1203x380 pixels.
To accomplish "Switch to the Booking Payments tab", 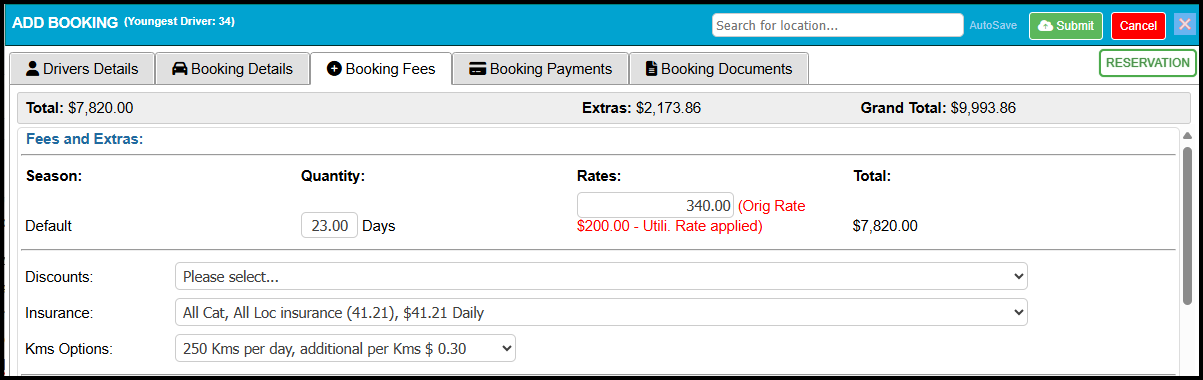I will coord(541,69).
